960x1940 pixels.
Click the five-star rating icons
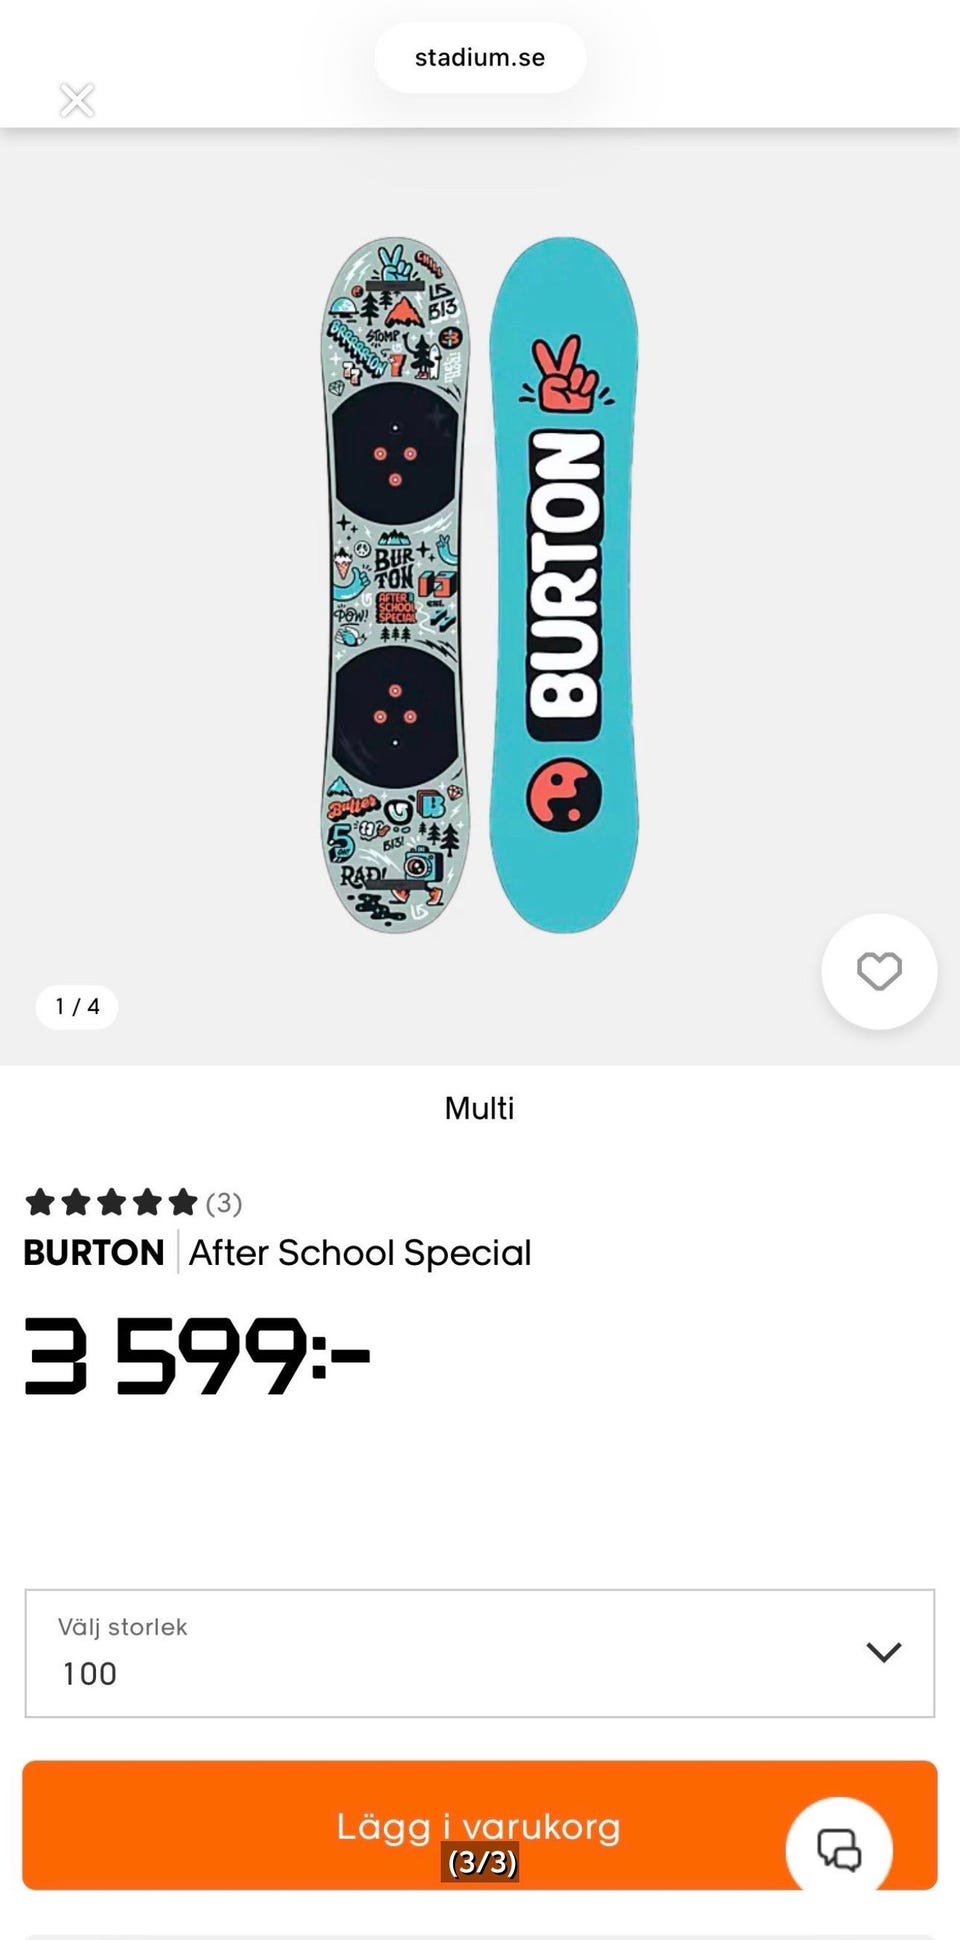coord(111,1202)
